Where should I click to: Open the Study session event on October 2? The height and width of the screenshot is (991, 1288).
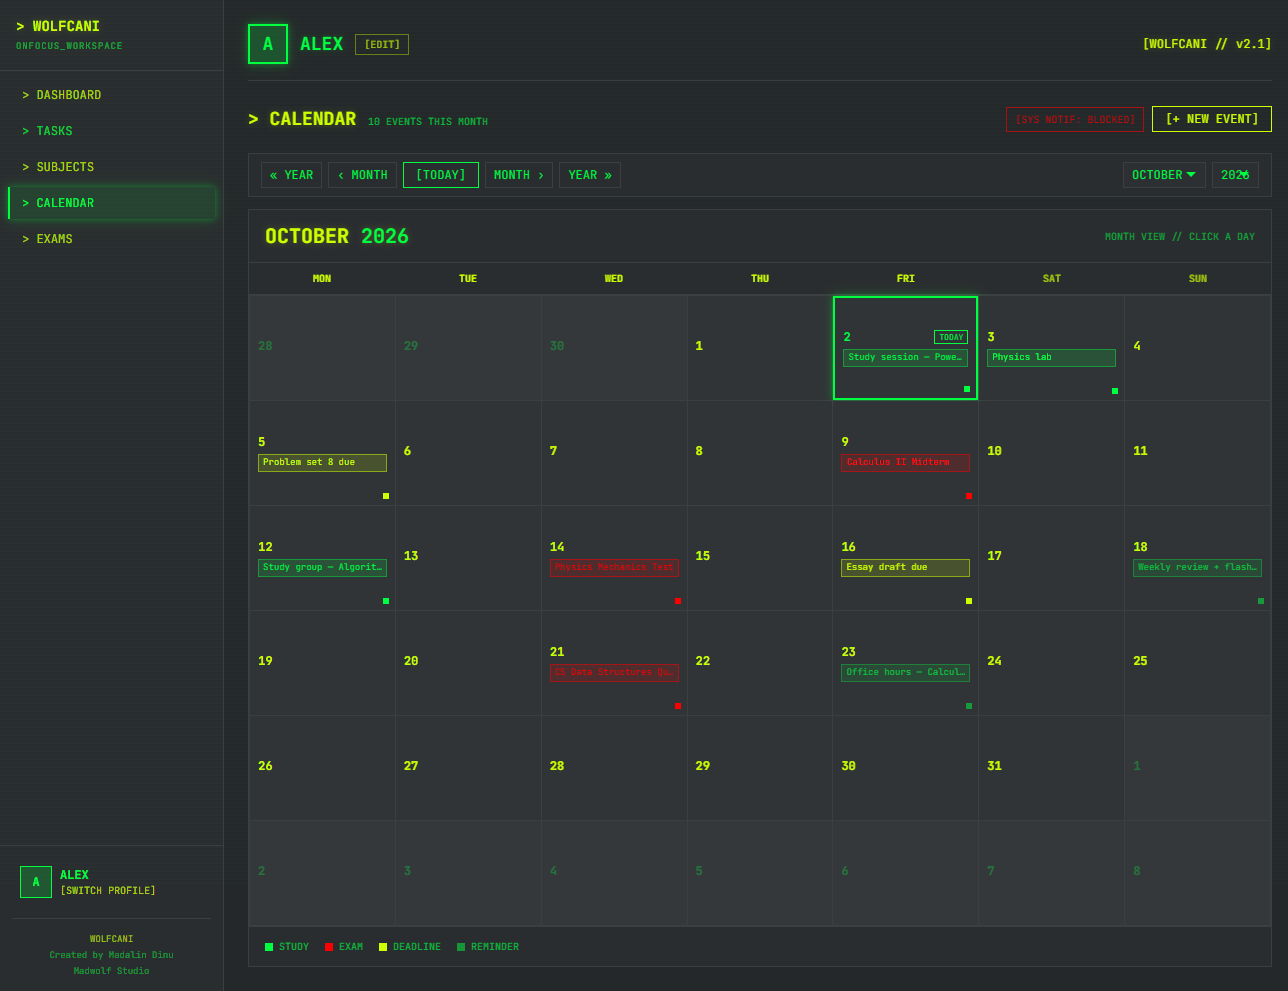[905, 357]
